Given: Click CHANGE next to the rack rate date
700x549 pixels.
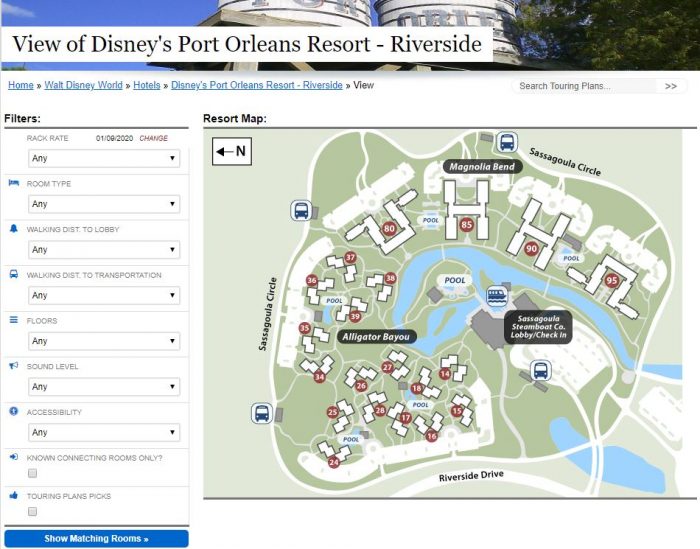Looking at the screenshot, I should click(x=153, y=138).
